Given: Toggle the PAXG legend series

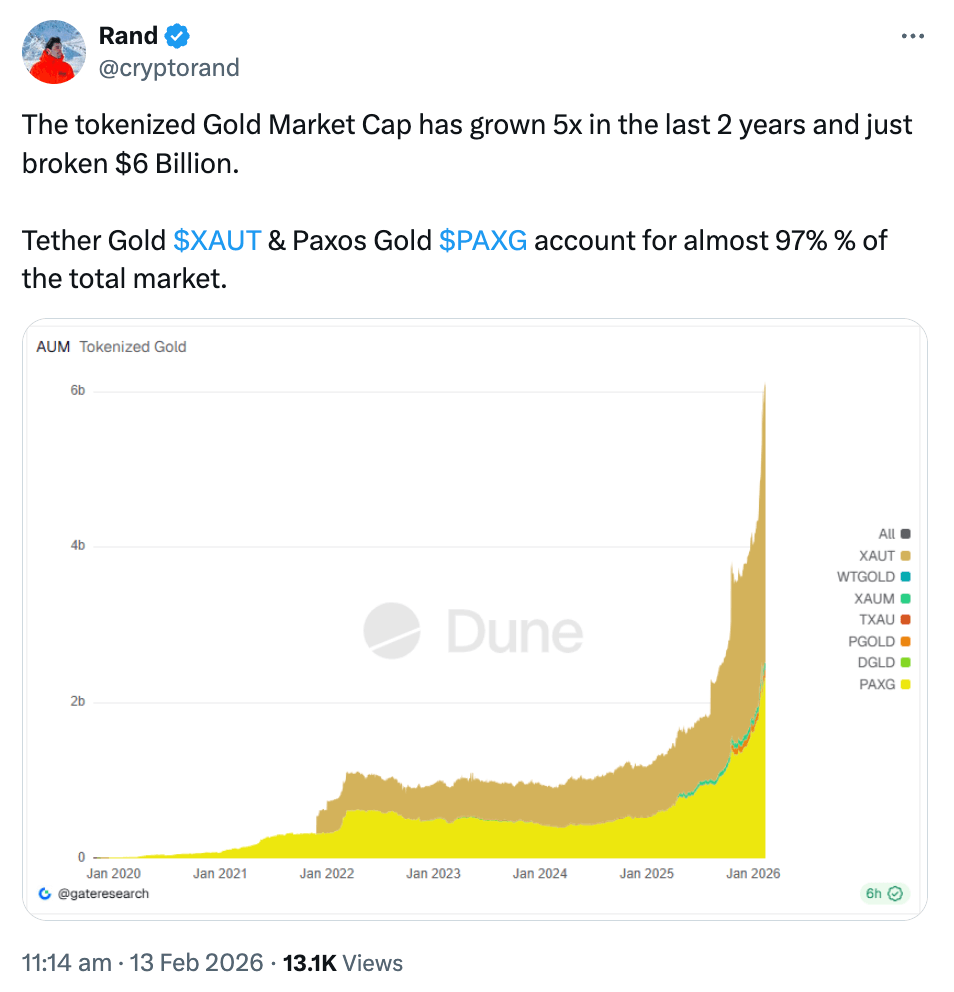Looking at the screenshot, I should [x=885, y=684].
